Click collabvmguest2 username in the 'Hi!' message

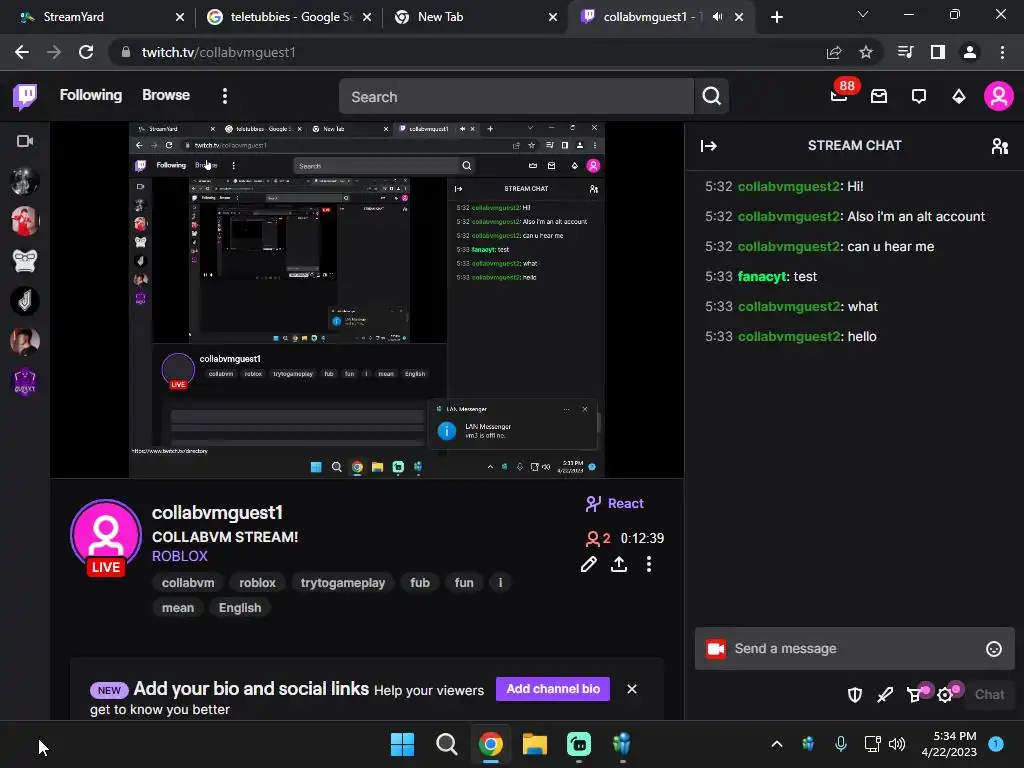tap(788, 187)
